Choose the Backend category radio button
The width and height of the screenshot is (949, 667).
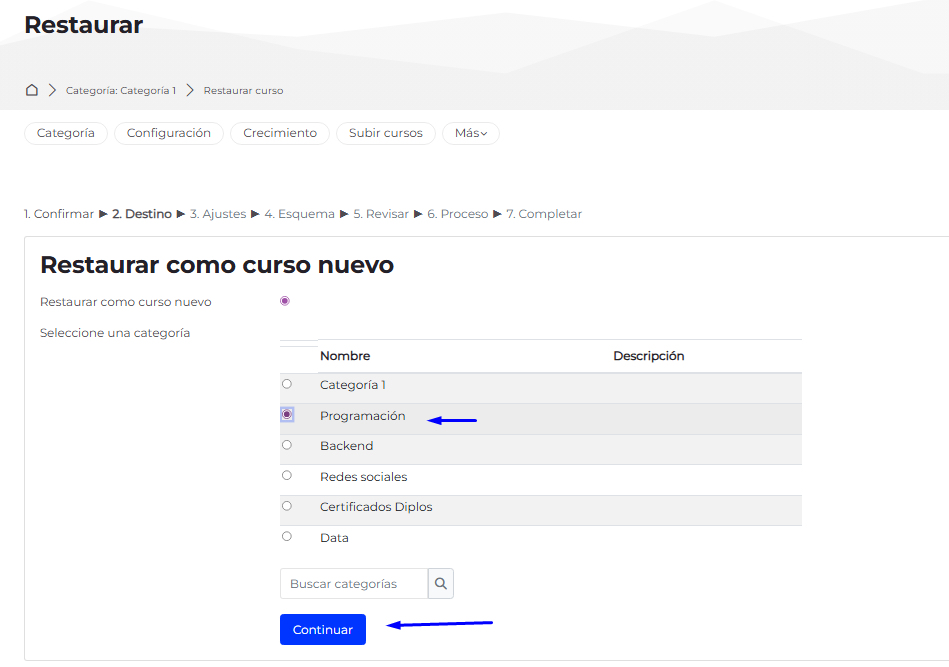coord(287,445)
